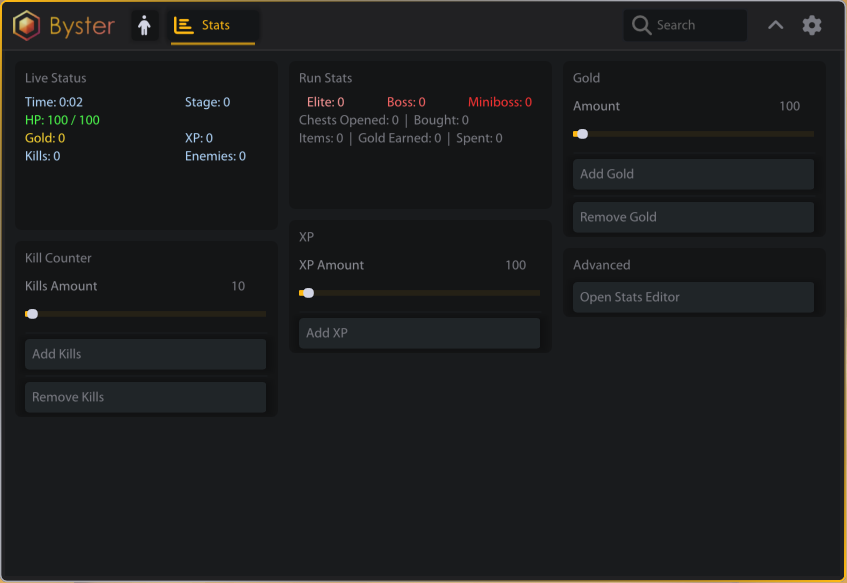Click the Run Stats panel heading
Image resolution: width=847 pixels, height=583 pixels.
(325, 78)
